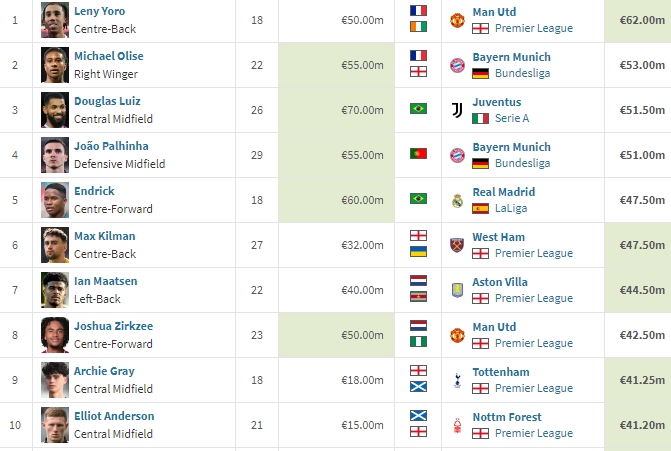671x451 pixels.
Task: Click the Juventus logo icon
Action: pos(457,110)
